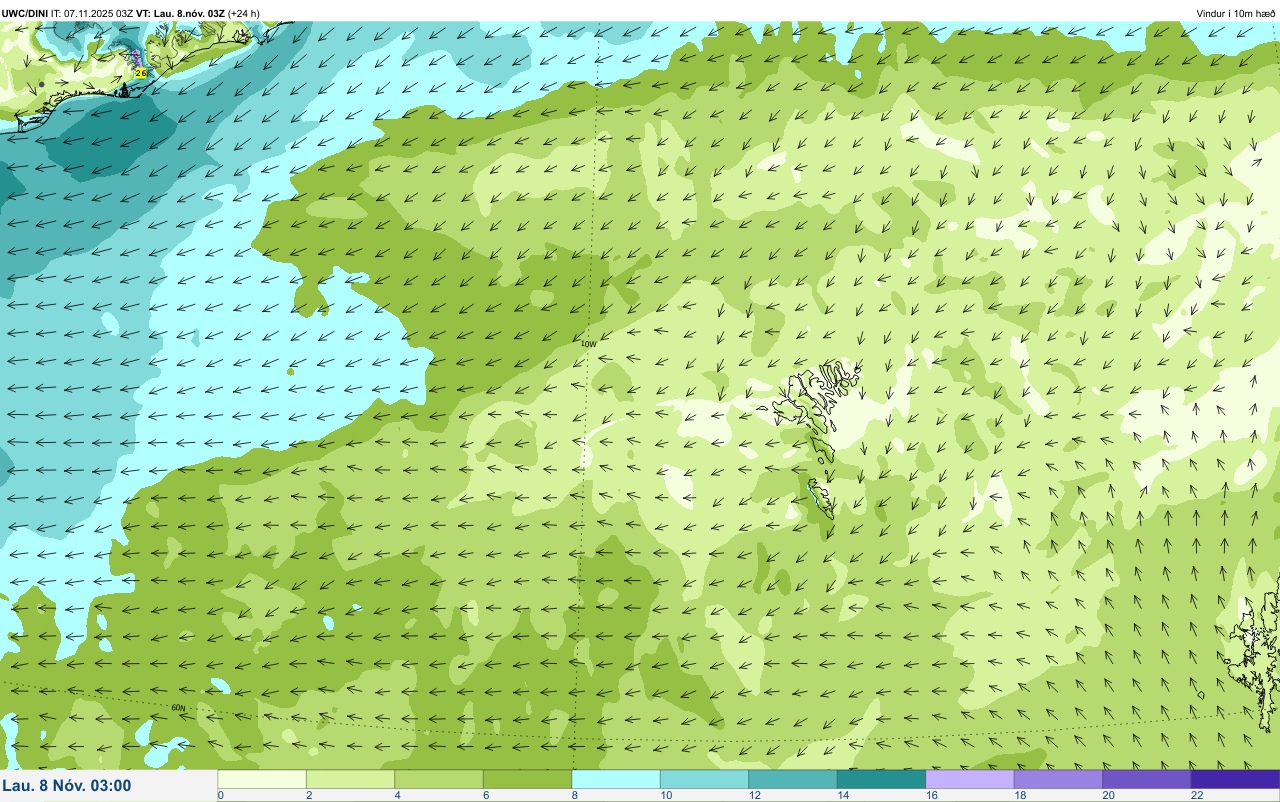Click the legend scale number '16'

[930, 795]
